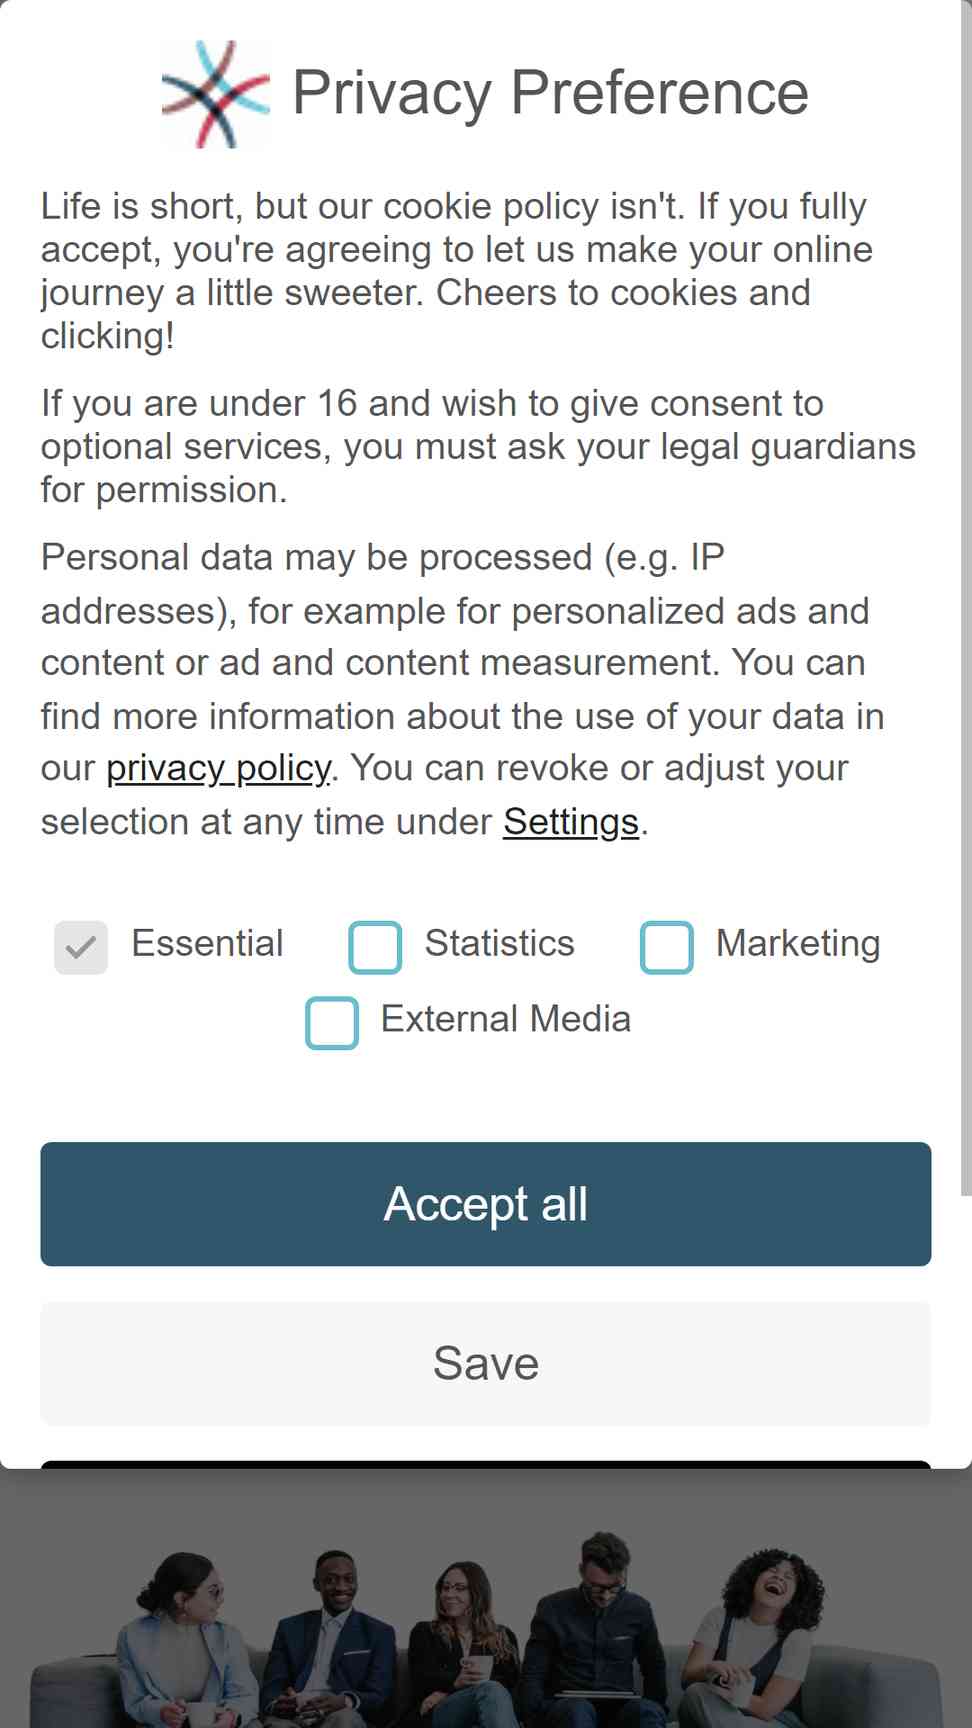Screen dimensions: 972x1728
Task: Open the Settings link in the text
Action: click(571, 822)
